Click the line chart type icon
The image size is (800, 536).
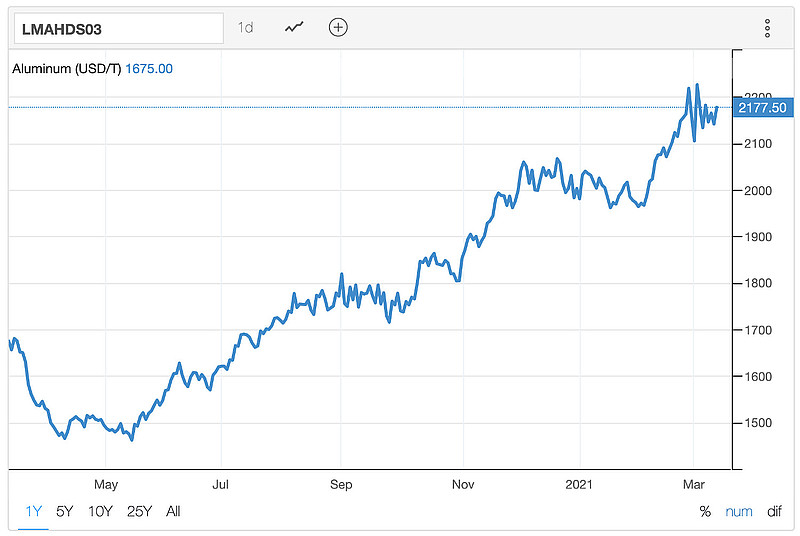(x=294, y=28)
